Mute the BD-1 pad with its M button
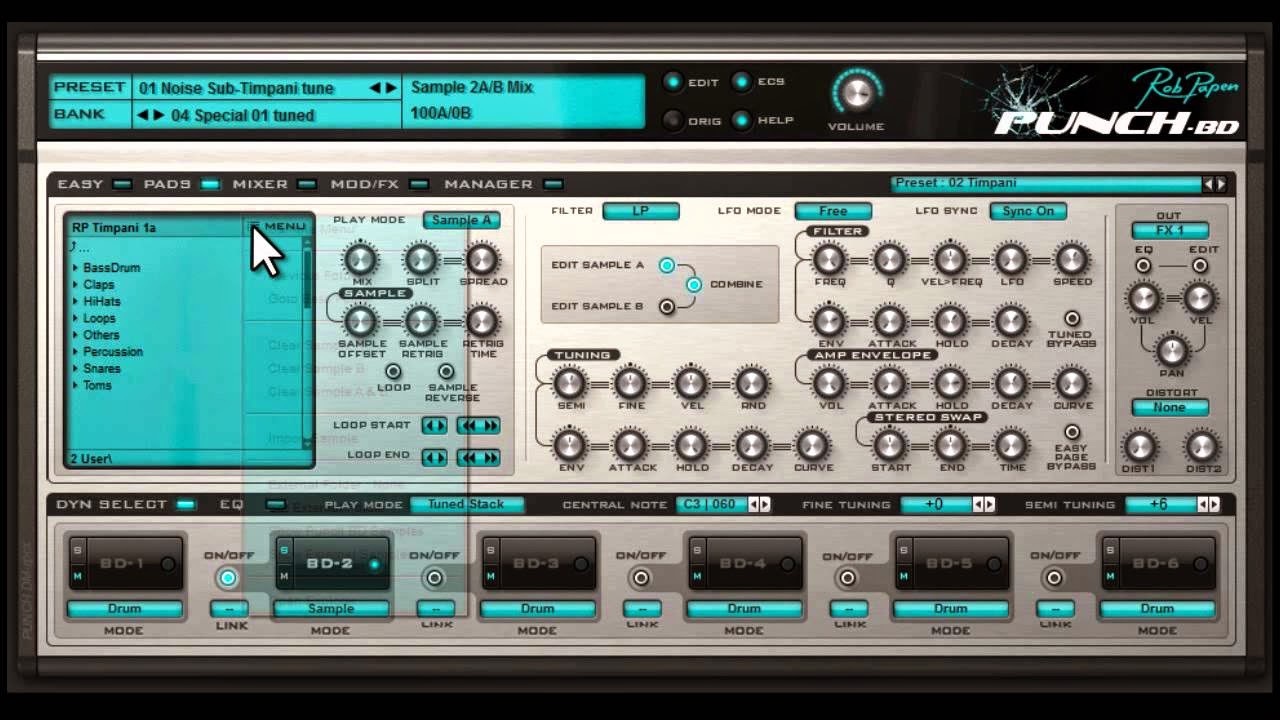Image resolution: width=1280 pixels, height=720 pixels. coord(77,576)
